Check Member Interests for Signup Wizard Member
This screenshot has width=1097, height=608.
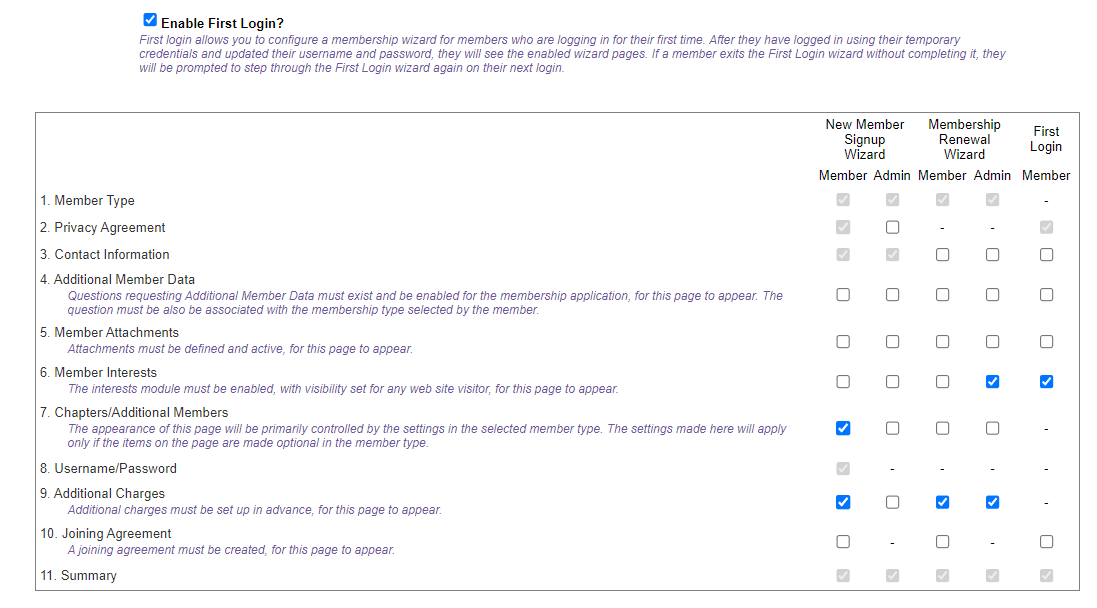click(843, 381)
